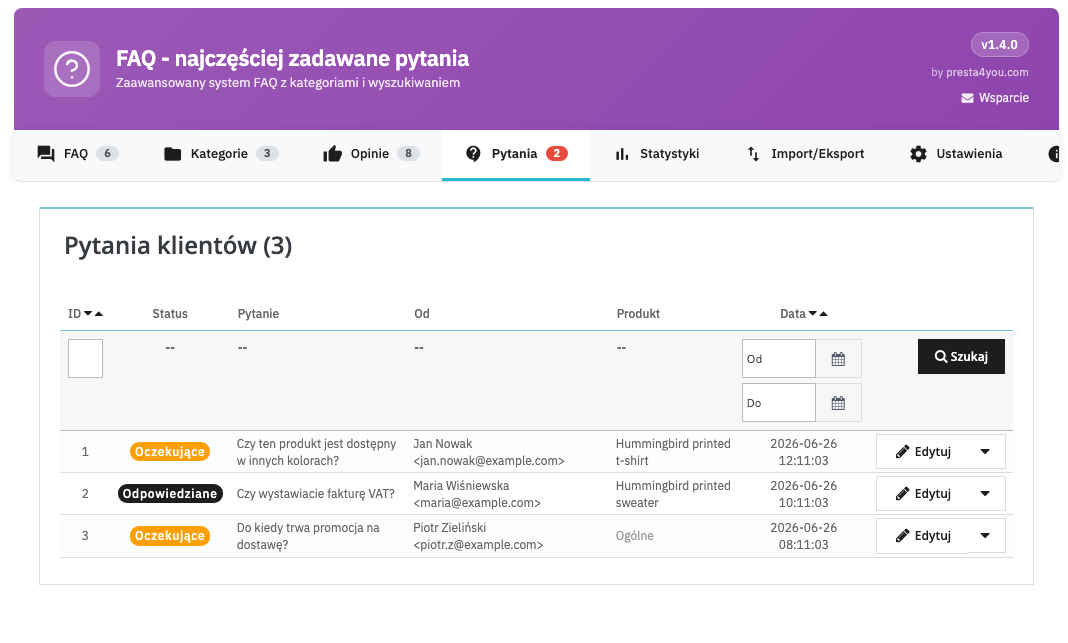The image size is (1068, 643).
Task: Open the calendar picker for the Od date
Action: pos(838,359)
